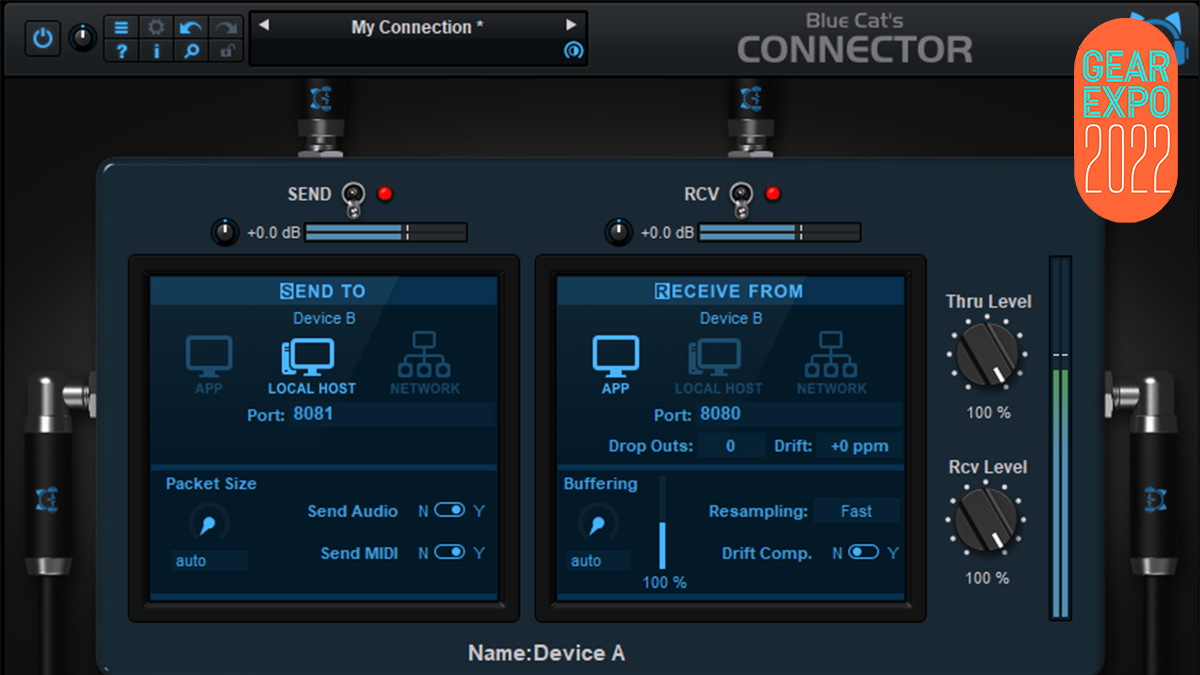Click the undo arrow icon

[x=190, y=27]
